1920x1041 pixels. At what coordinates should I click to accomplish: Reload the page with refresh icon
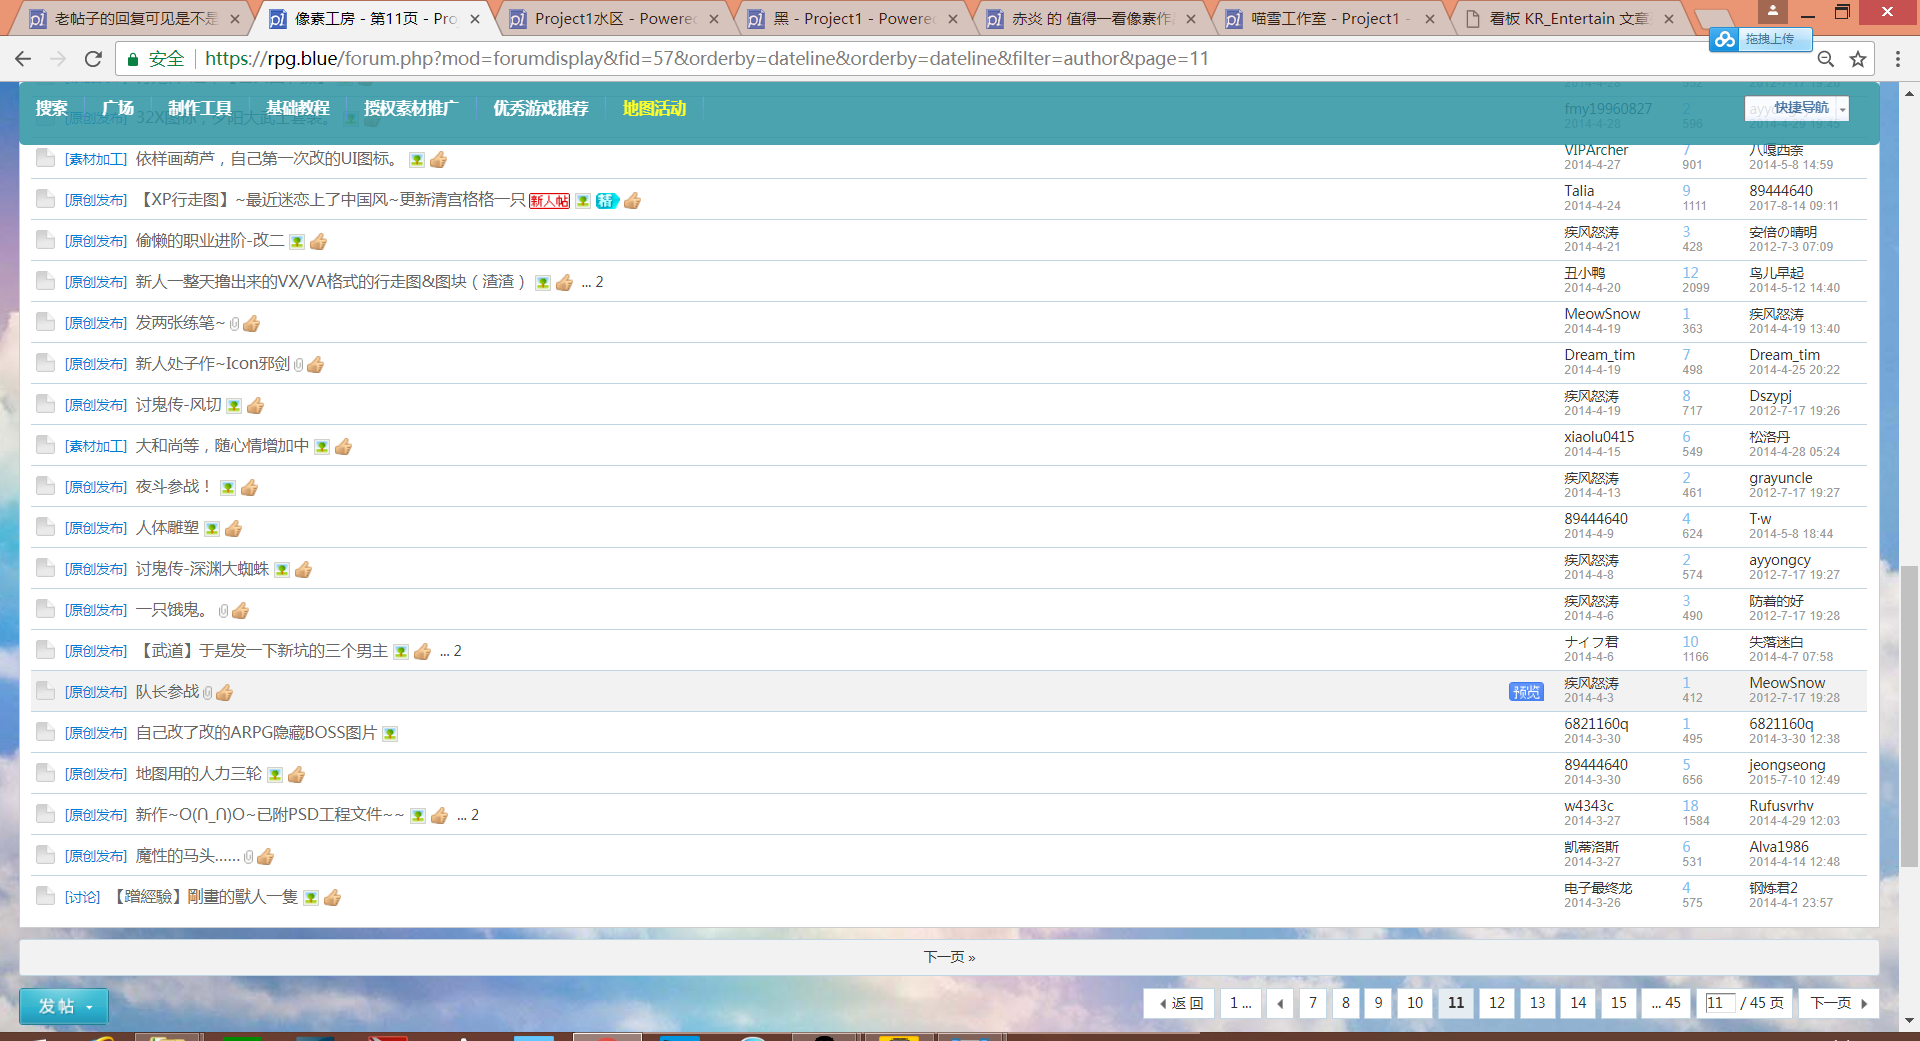point(93,59)
